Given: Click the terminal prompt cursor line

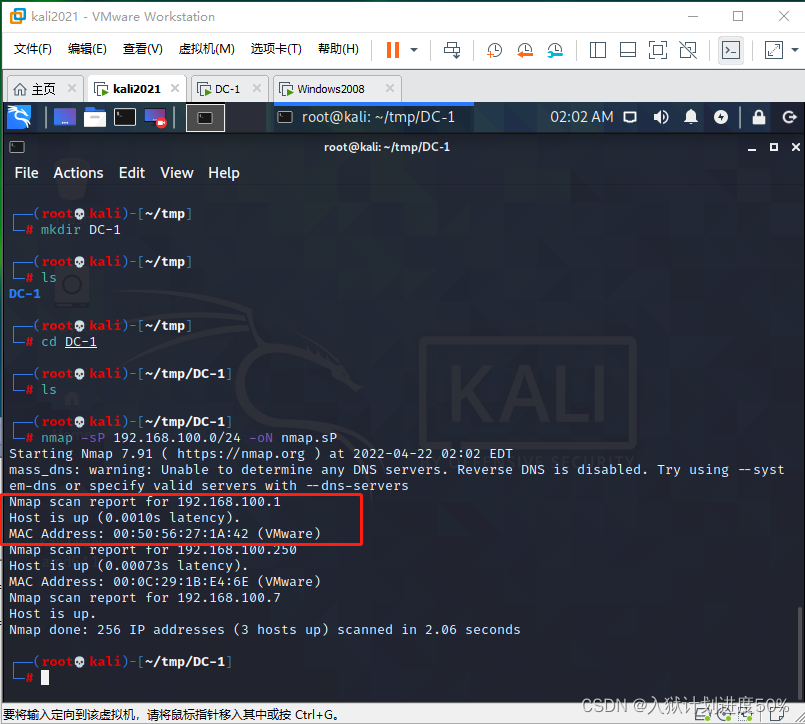Looking at the screenshot, I should (45, 678).
